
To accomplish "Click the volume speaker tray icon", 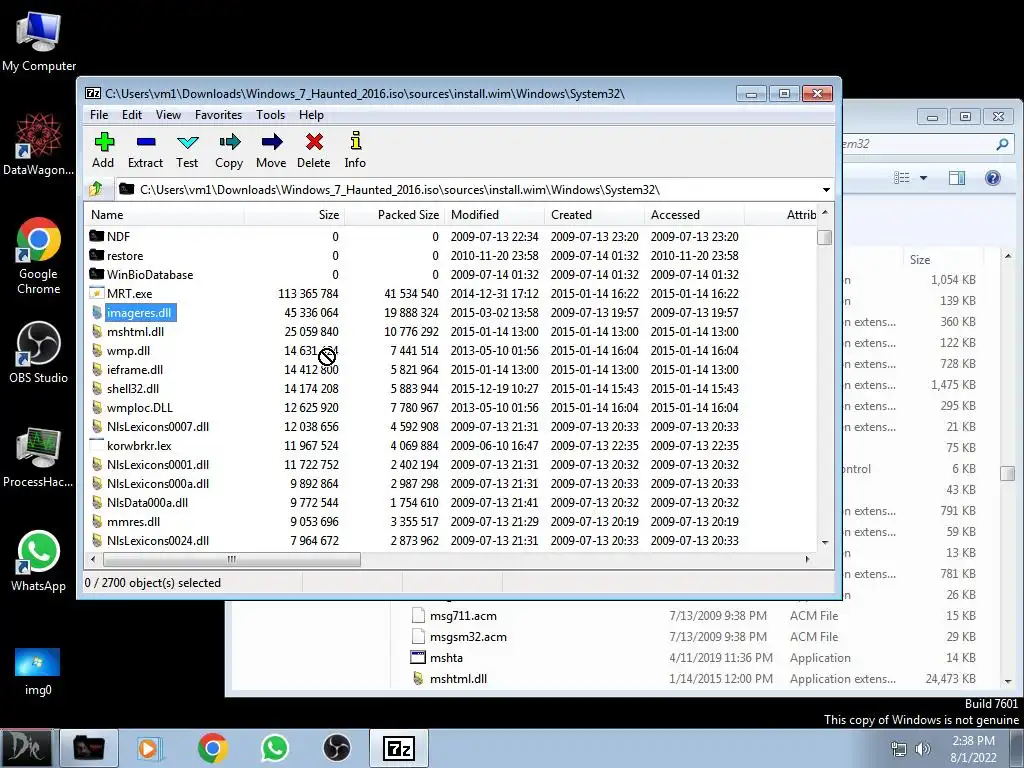I will point(923,749).
